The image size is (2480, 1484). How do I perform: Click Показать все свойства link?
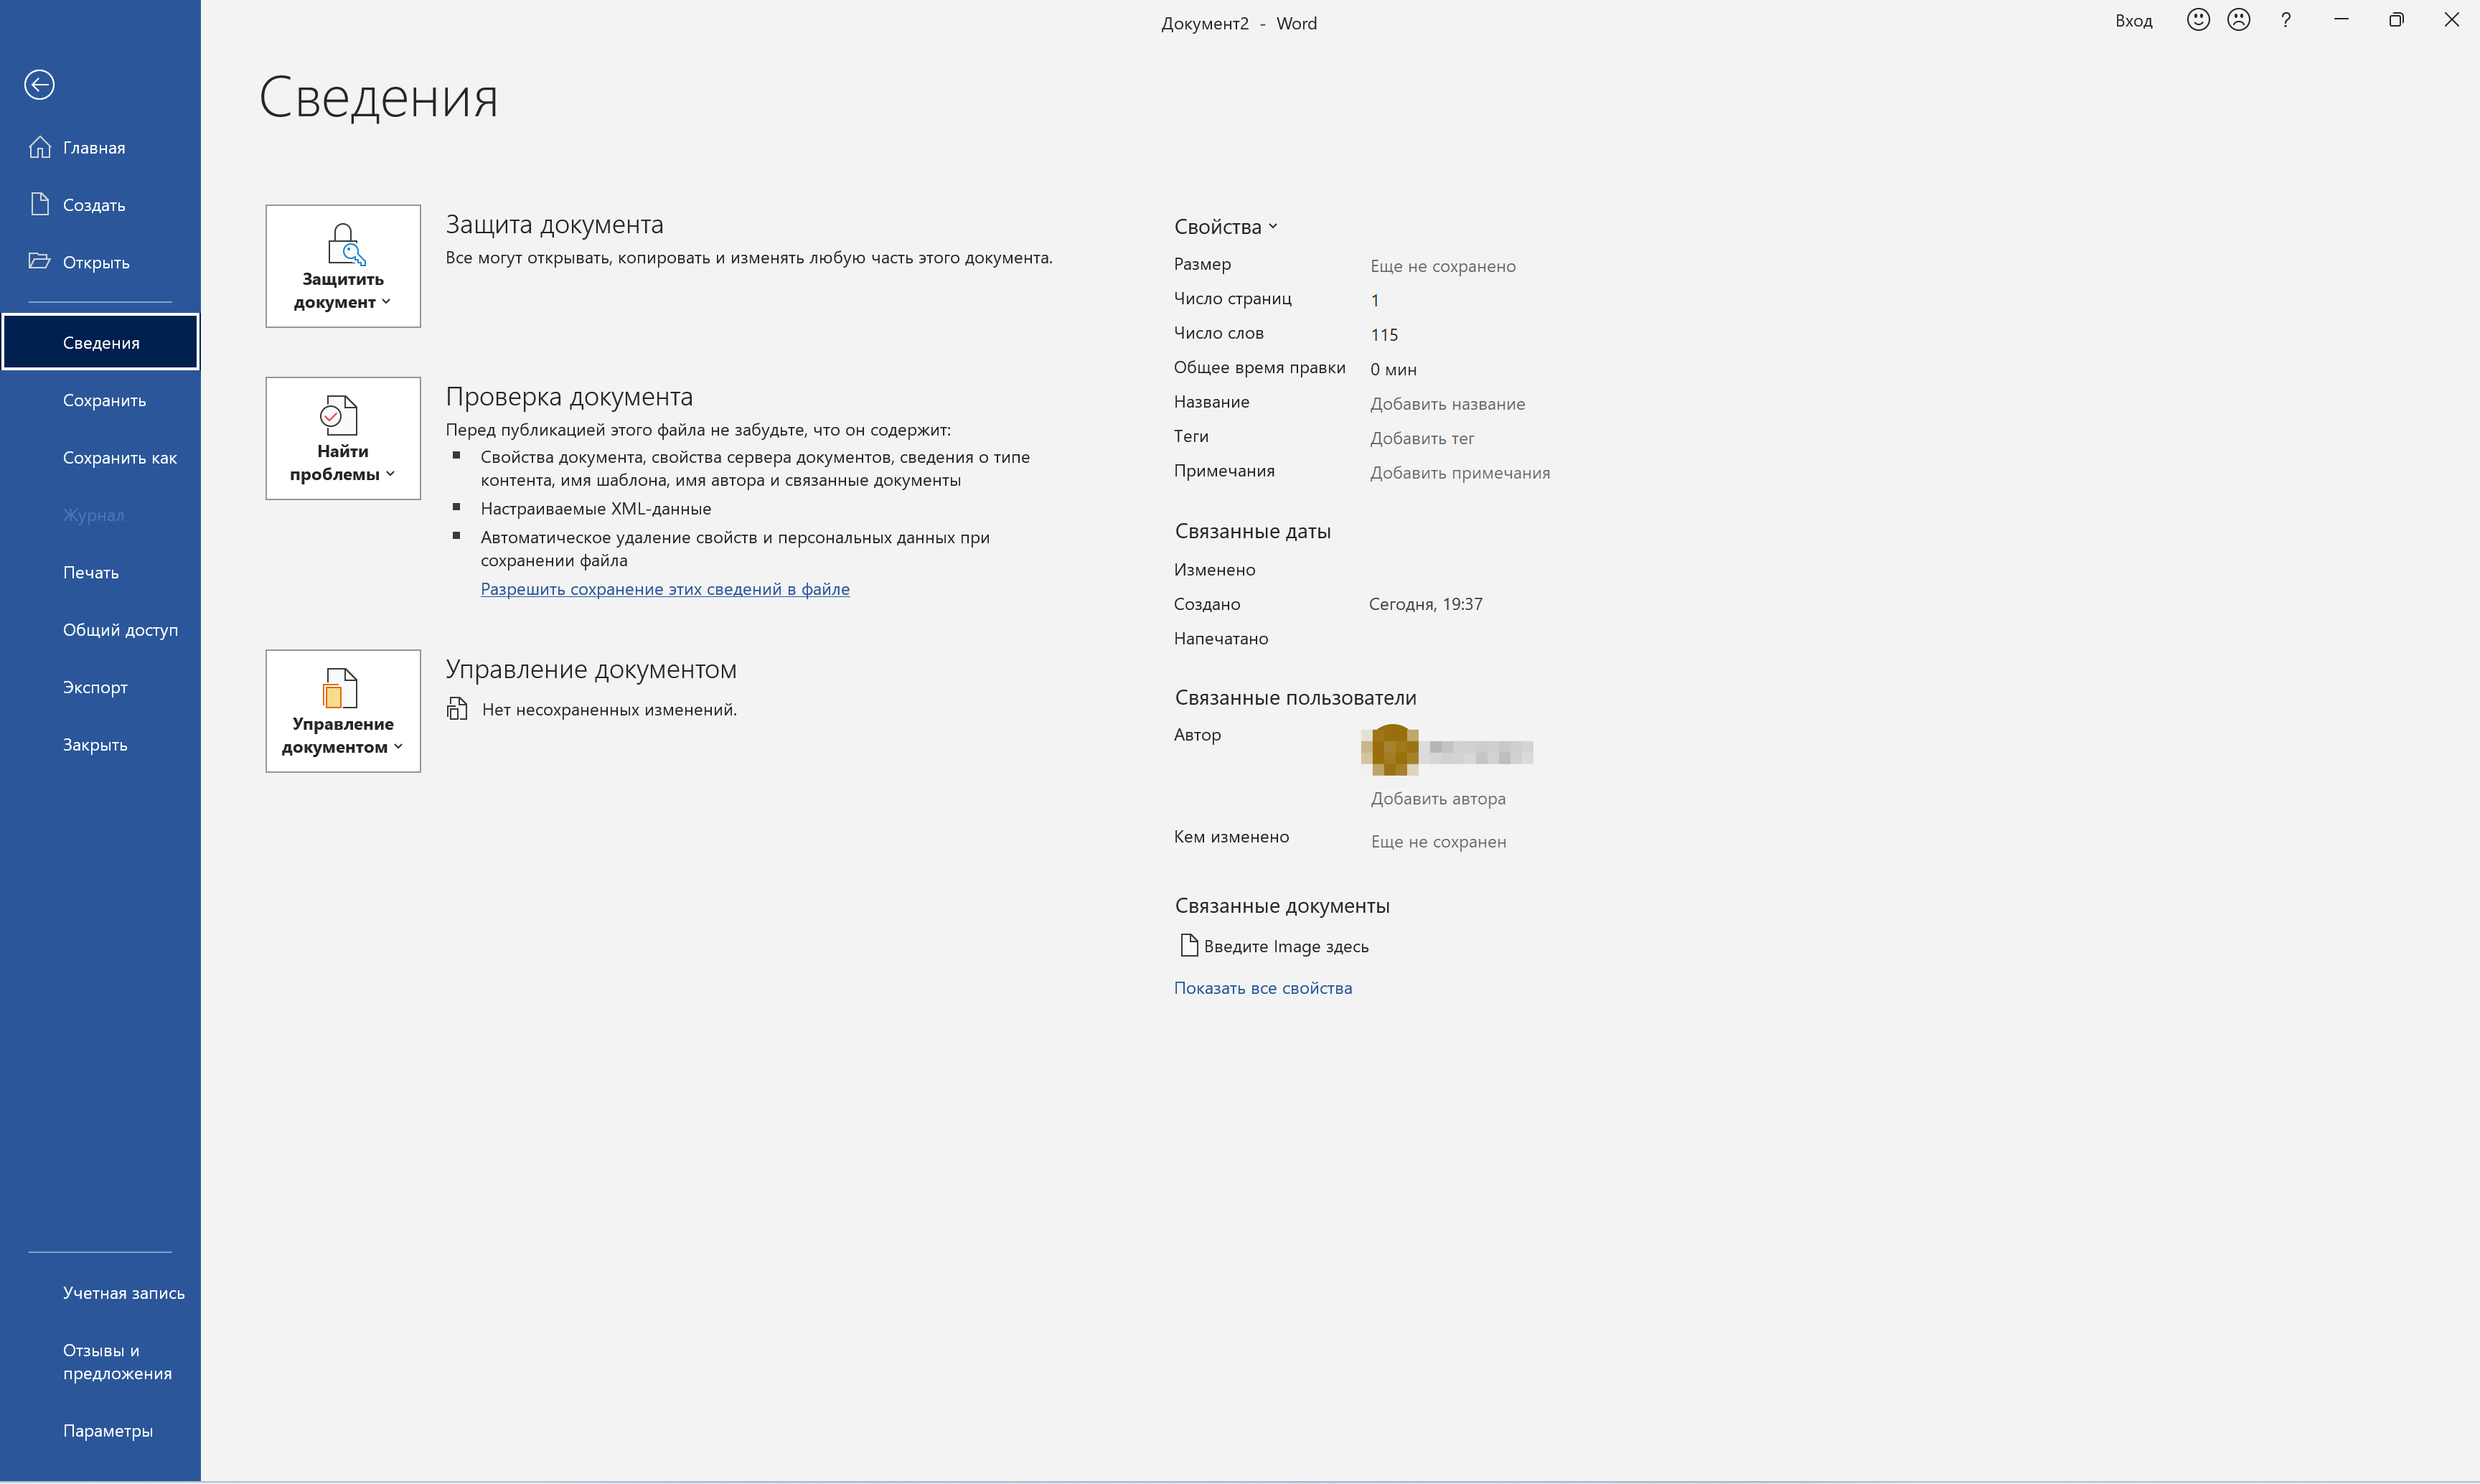(x=1262, y=988)
